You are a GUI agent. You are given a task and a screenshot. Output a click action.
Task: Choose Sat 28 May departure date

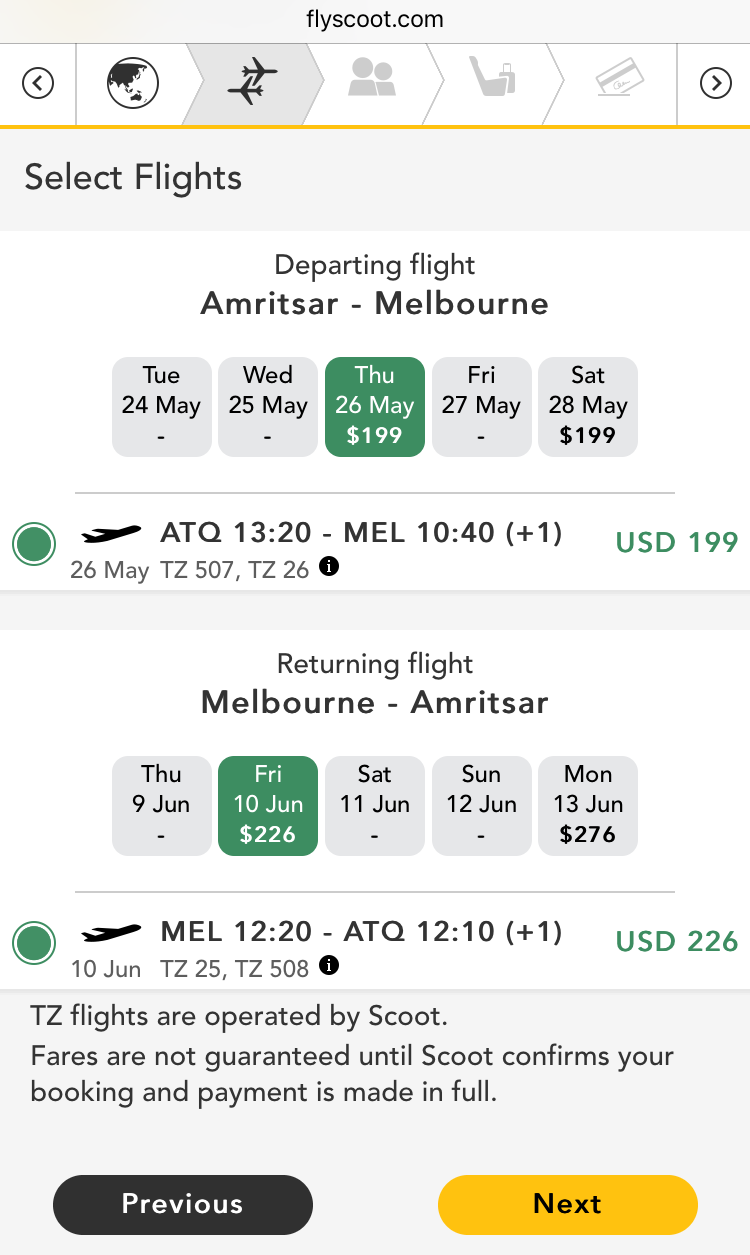point(588,406)
